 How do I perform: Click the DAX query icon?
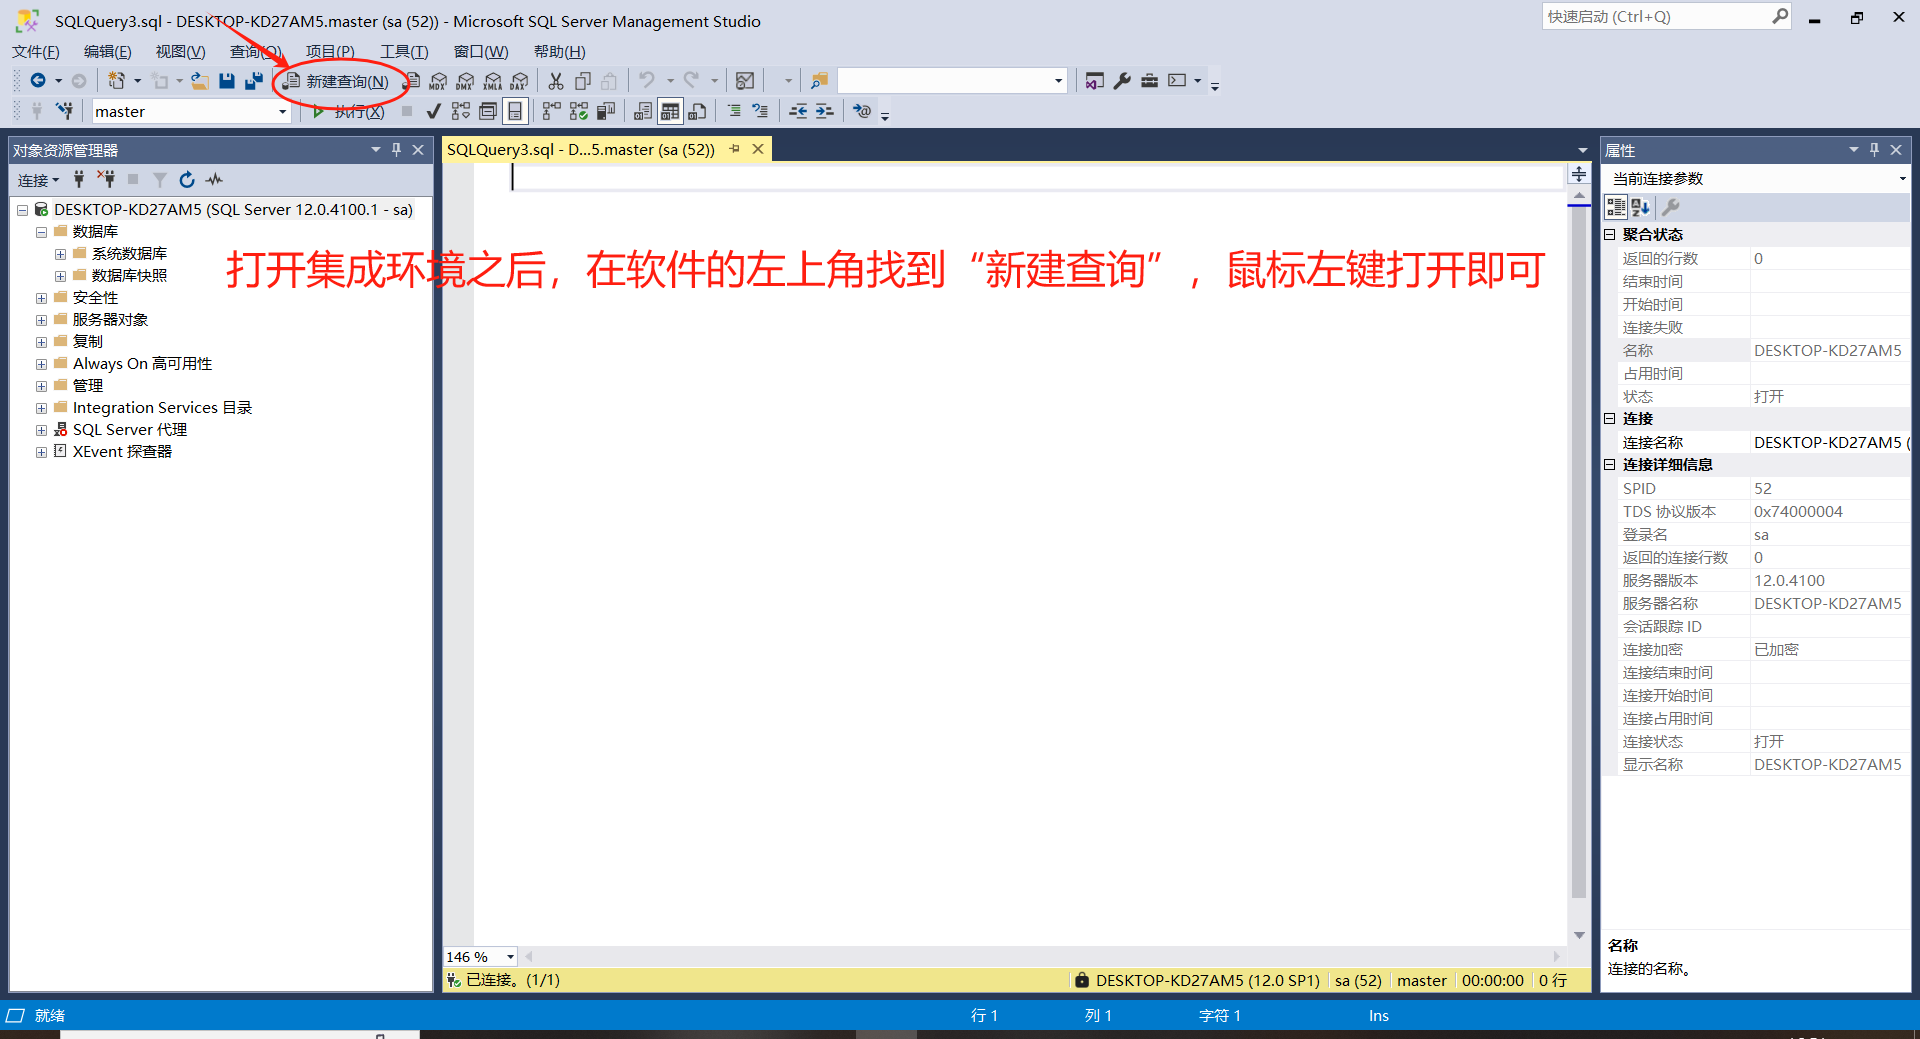click(x=519, y=81)
